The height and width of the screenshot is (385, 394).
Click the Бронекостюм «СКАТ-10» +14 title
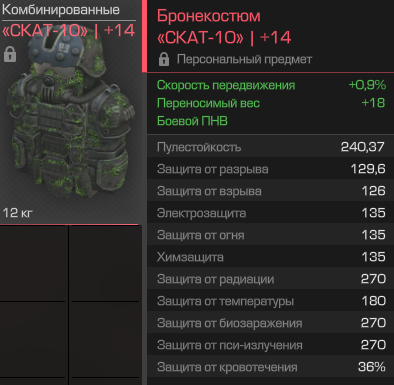pos(224,27)
